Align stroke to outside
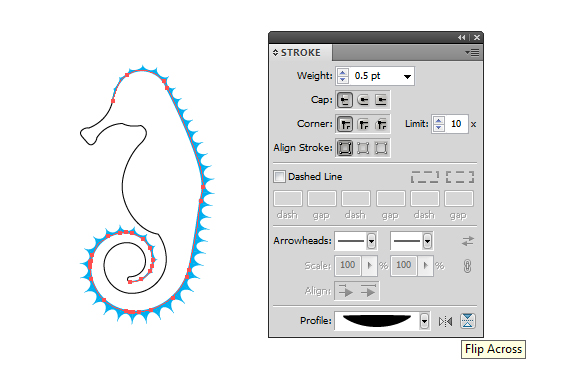The width and height of the screenshot is (565, 387). pos(381,148)
